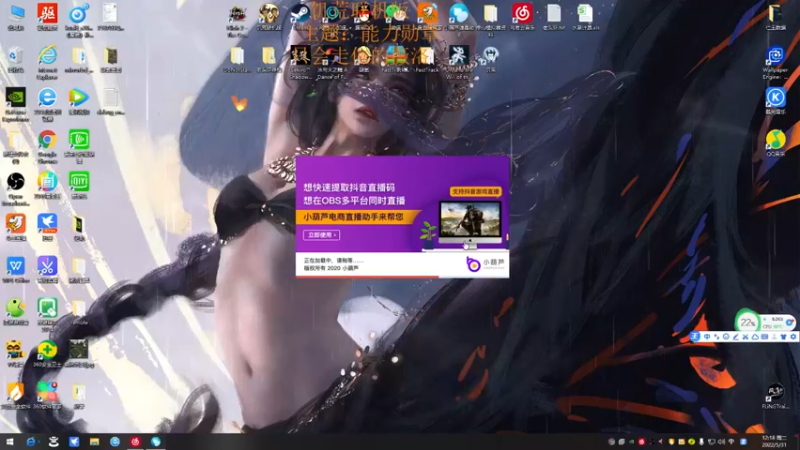
Task: Open the game screenshot image file thumbnail
Action: 79,354
